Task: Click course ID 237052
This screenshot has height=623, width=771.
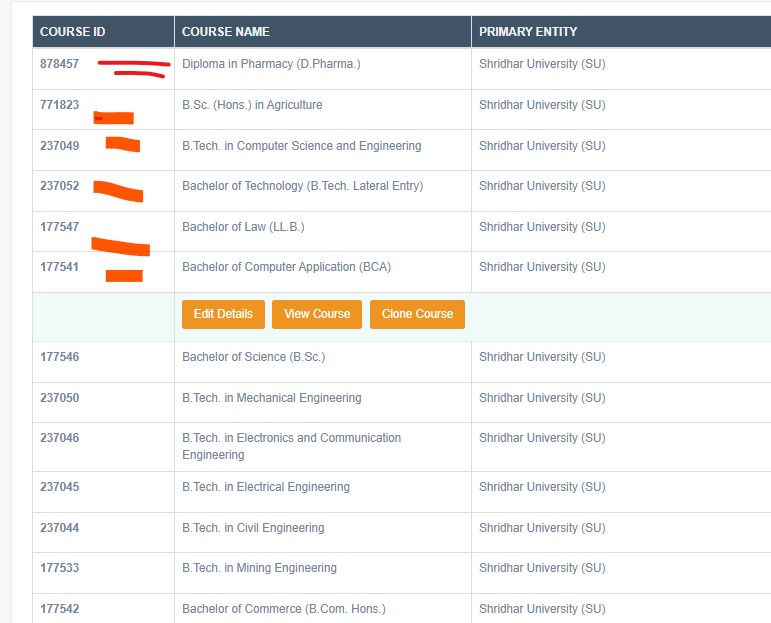Action: coord(59,186)
